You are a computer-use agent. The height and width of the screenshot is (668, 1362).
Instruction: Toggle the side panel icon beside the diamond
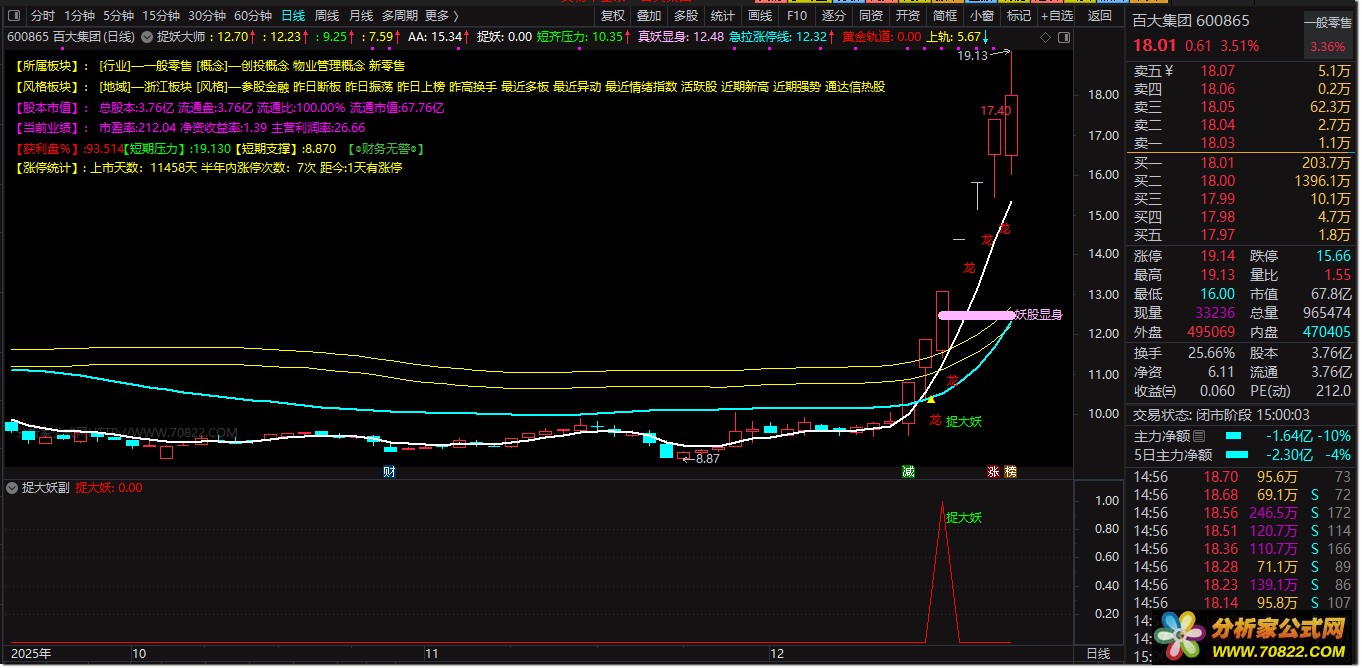(1061, 37)
